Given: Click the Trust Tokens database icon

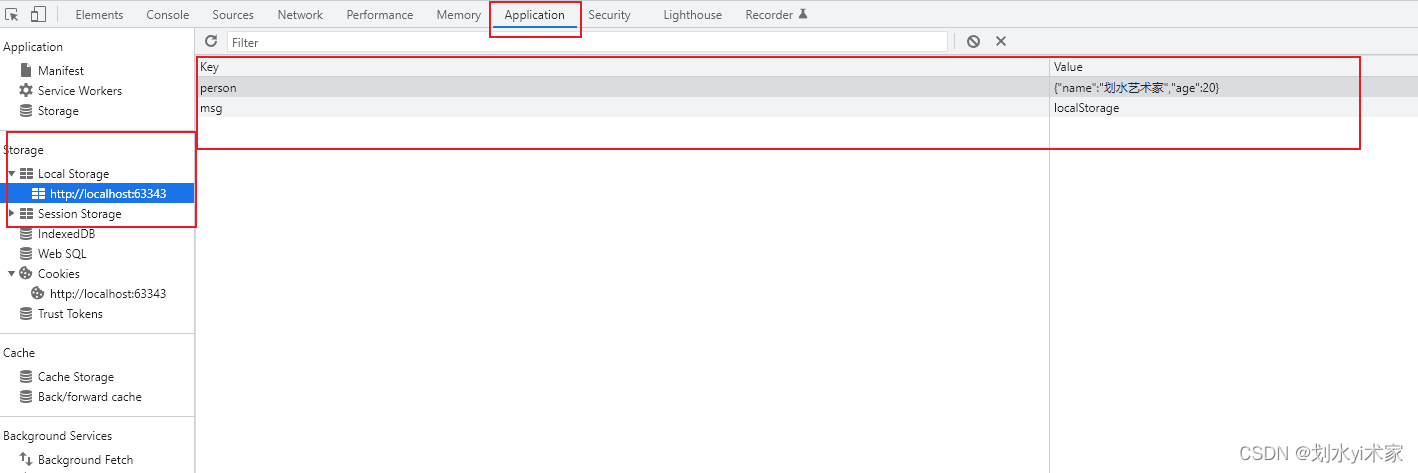Looking at the screenshot, I should [x=26, y=314].
